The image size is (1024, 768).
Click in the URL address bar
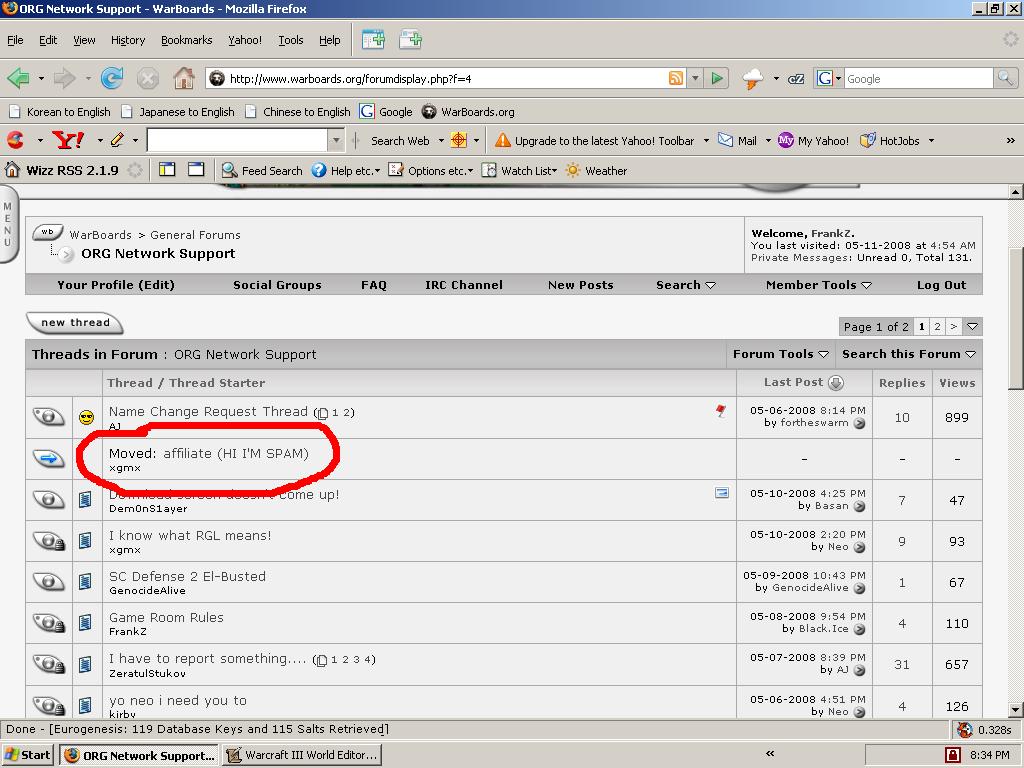[x=447, y=78]
